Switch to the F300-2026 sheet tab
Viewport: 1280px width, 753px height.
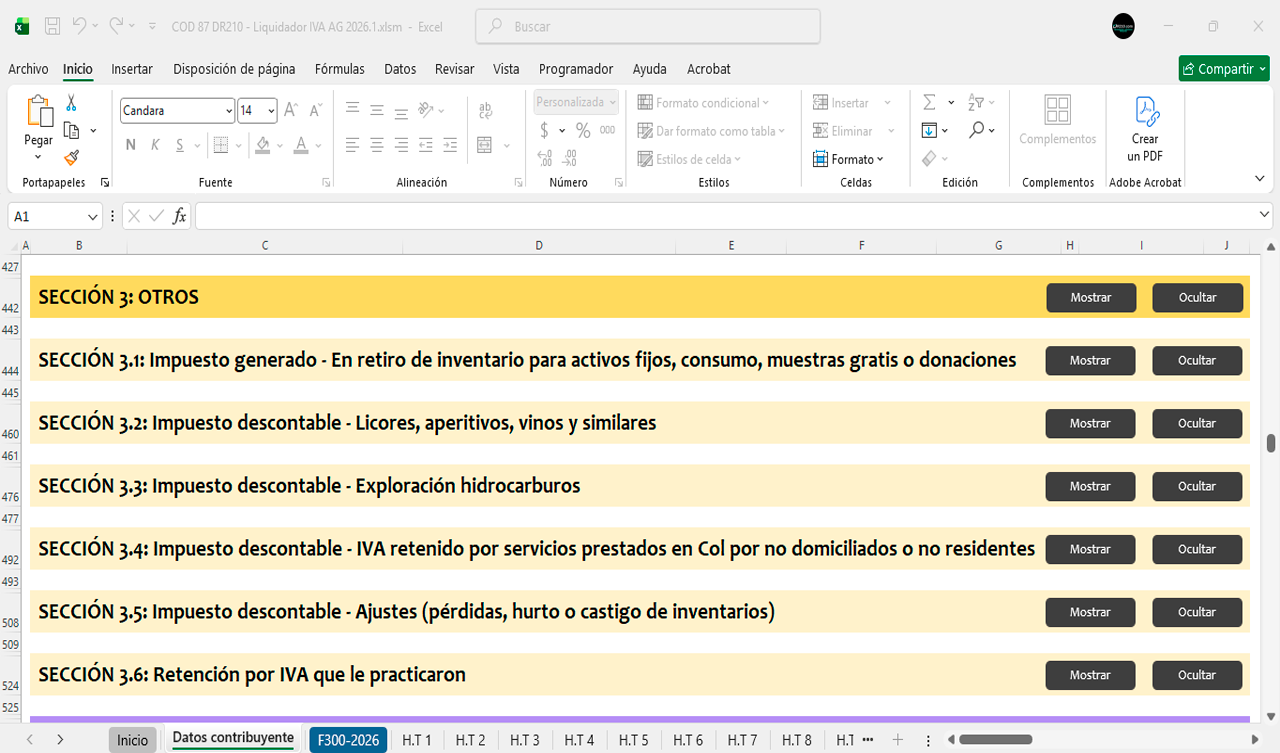348,740
